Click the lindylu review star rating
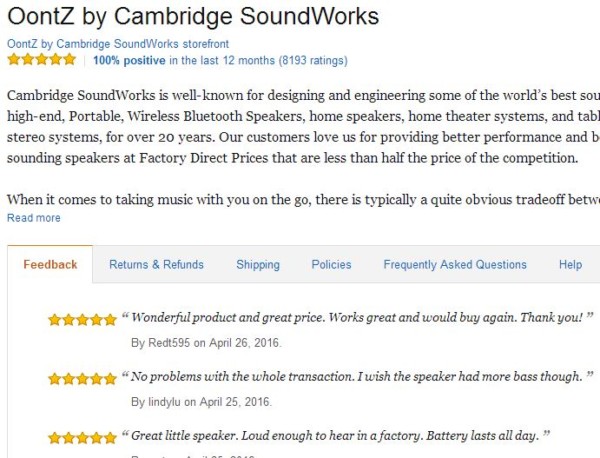 click(x=82, y=379)
